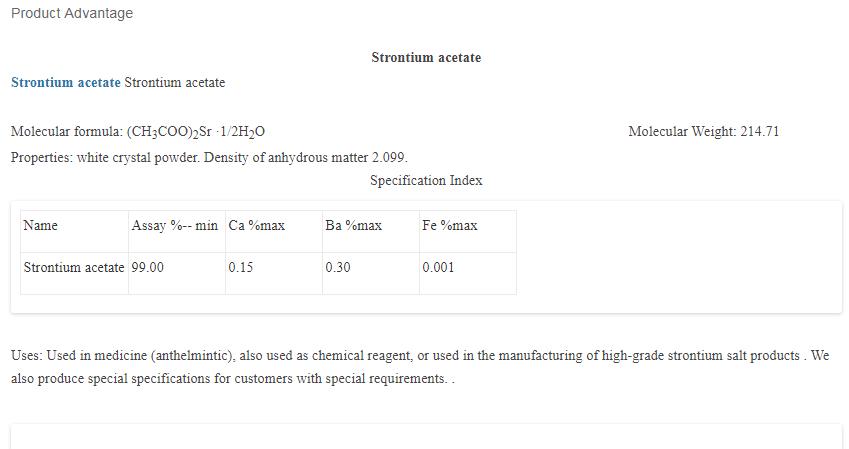
Task: Click the Product Advantage heading
Action: (72, 13)
